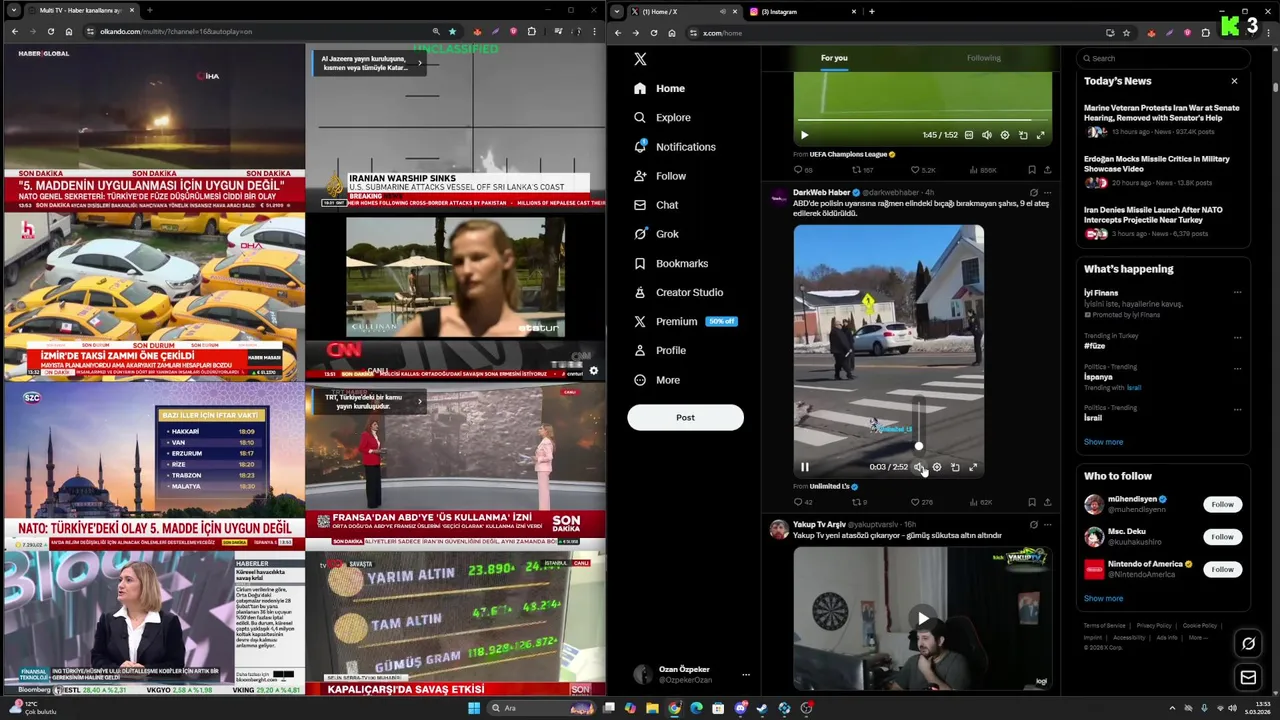Open Profile in X sidebar
1280x720 pixels.
[x=660, y=350]
